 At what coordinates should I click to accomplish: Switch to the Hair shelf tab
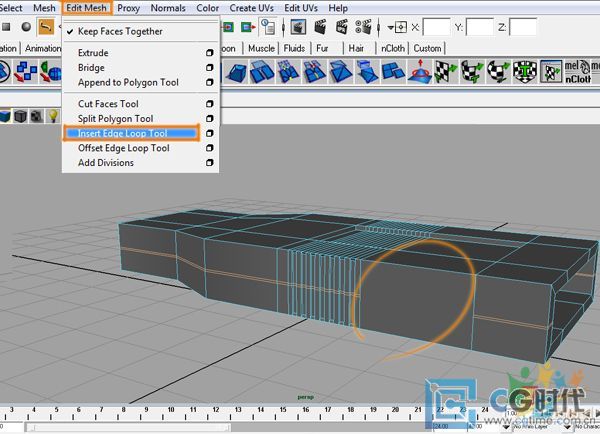point(356,49)
